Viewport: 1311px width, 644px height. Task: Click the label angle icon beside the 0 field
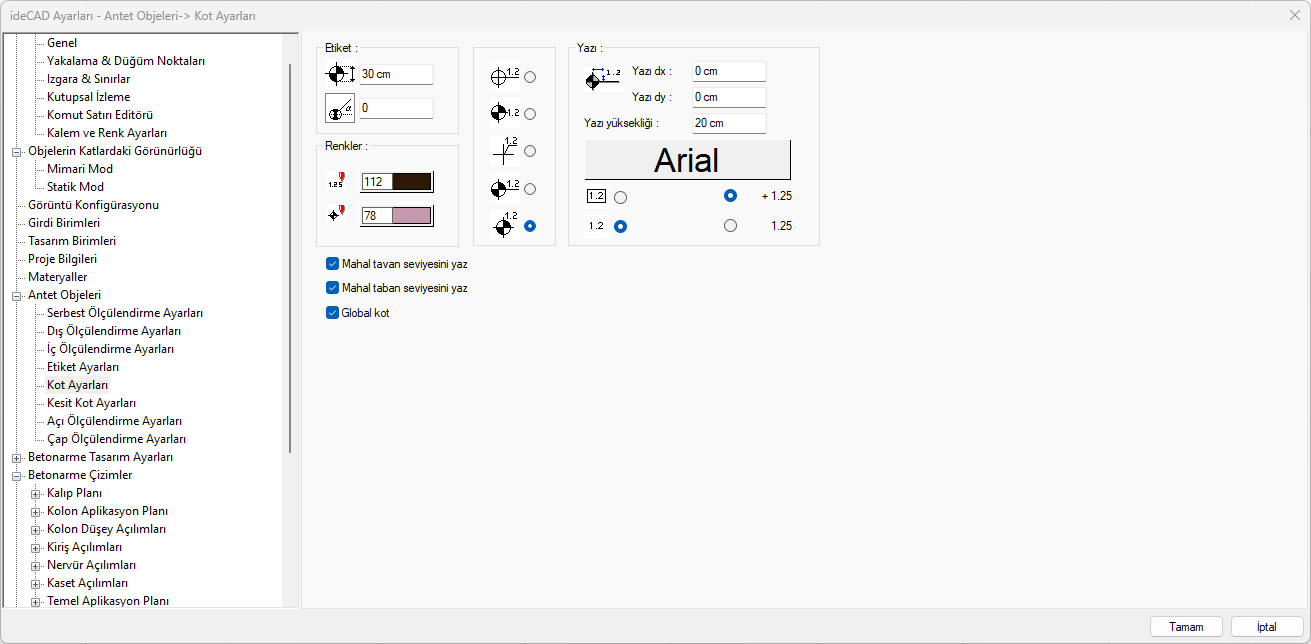340,108
